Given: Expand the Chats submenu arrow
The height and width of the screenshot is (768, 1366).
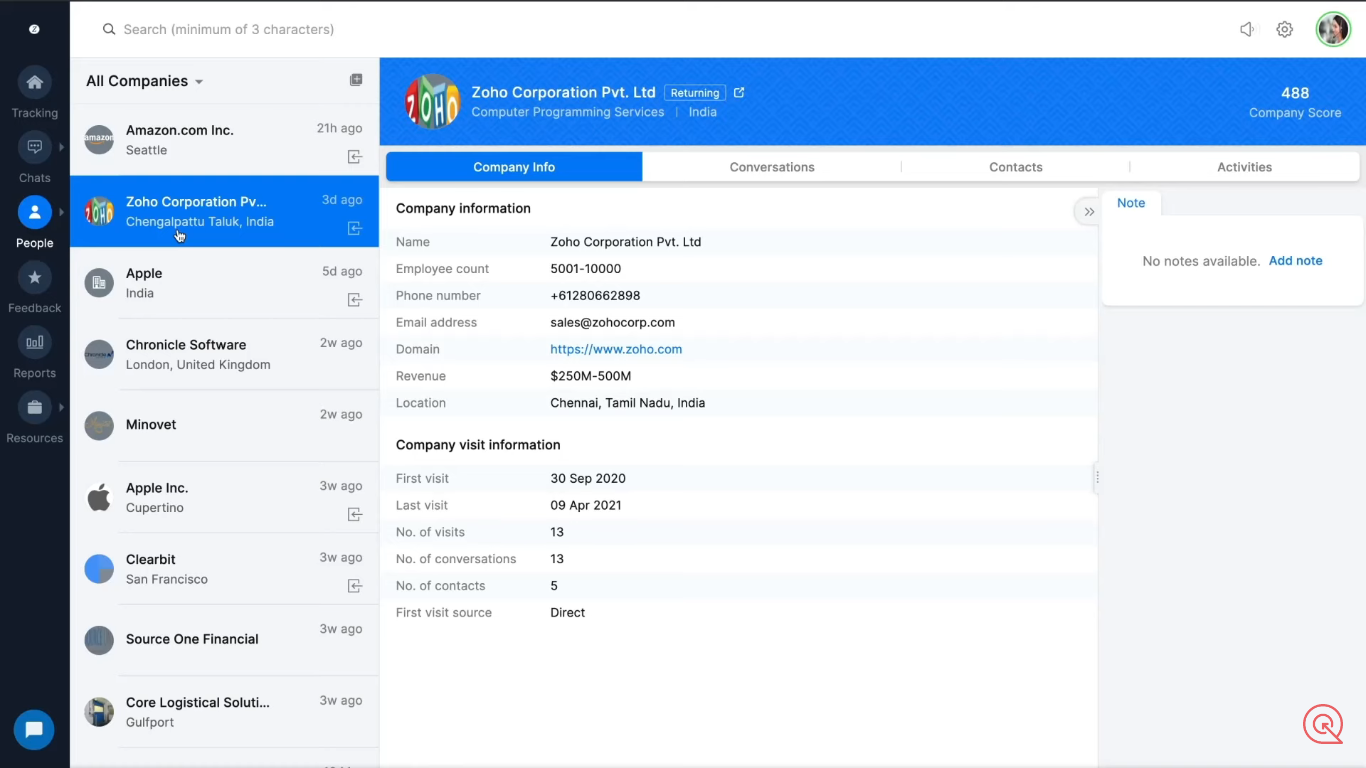Looking at the screenshot, I should pos(61,147).
